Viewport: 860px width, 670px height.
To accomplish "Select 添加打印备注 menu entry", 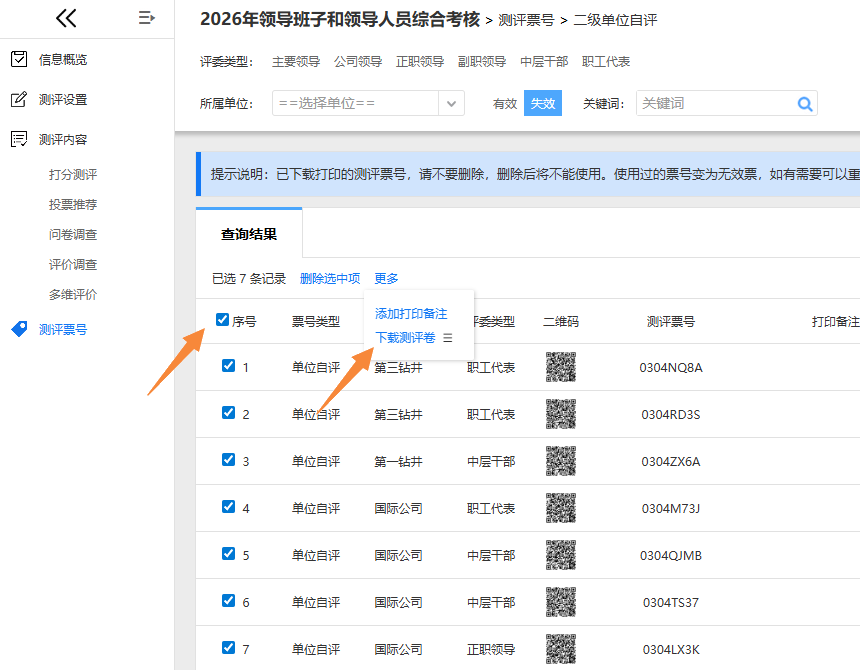I will (411, 314).
